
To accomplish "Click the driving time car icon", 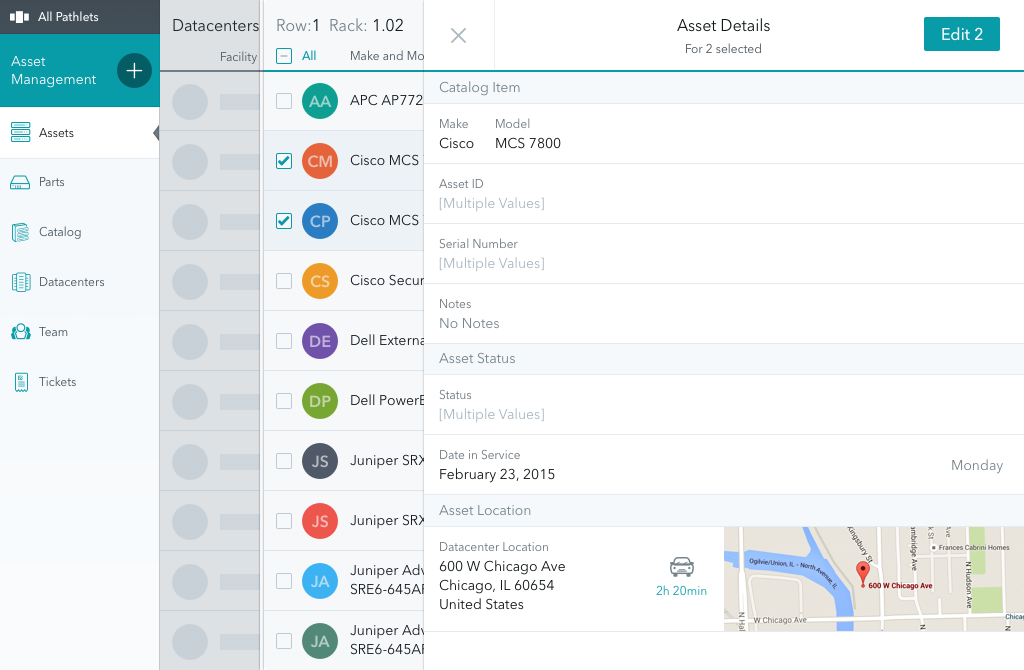I will pos(681,565).
